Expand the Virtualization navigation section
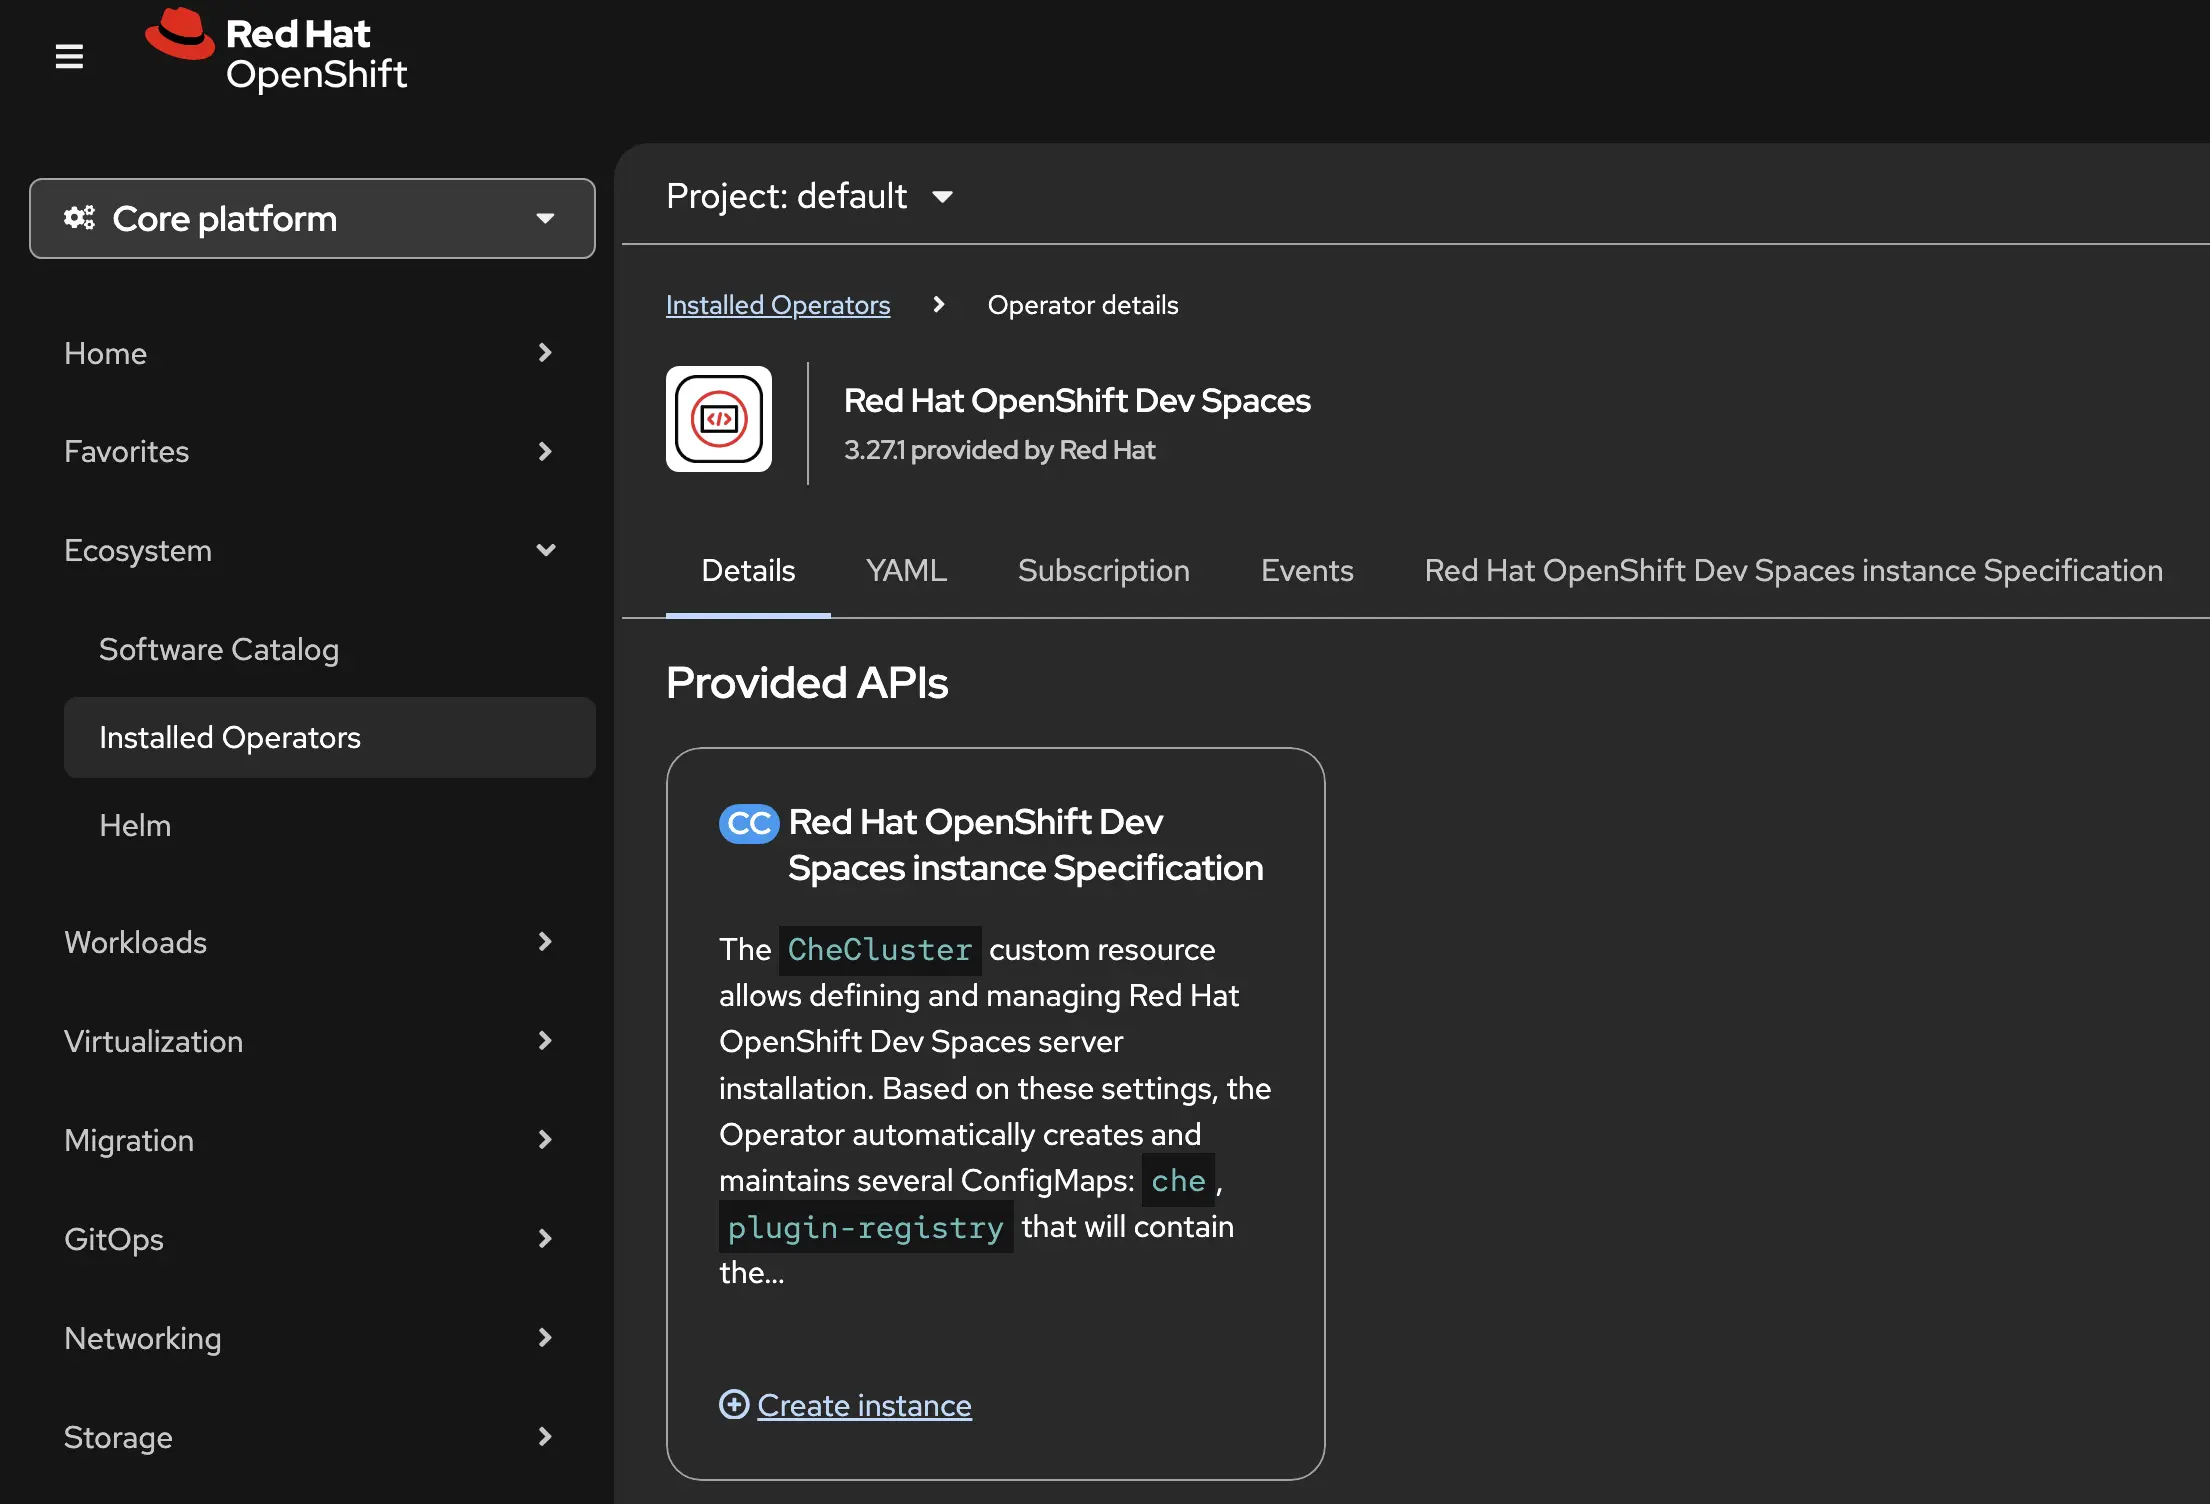The height and width of the screenshot is (1504, 2210). [x=312, y=1042]
